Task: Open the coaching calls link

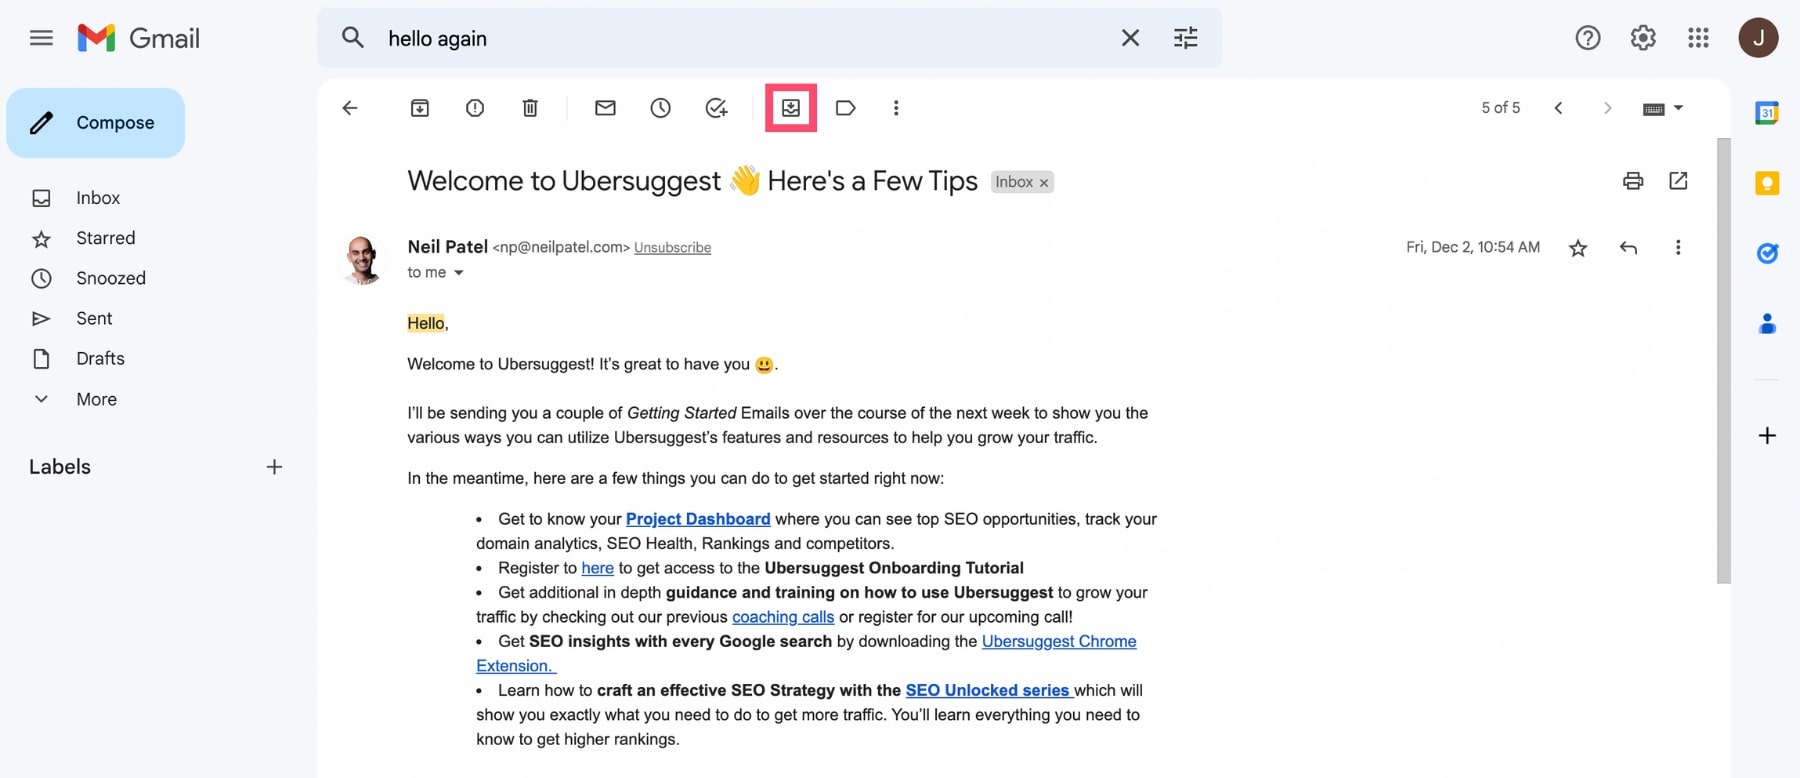Action: (783, 617)
